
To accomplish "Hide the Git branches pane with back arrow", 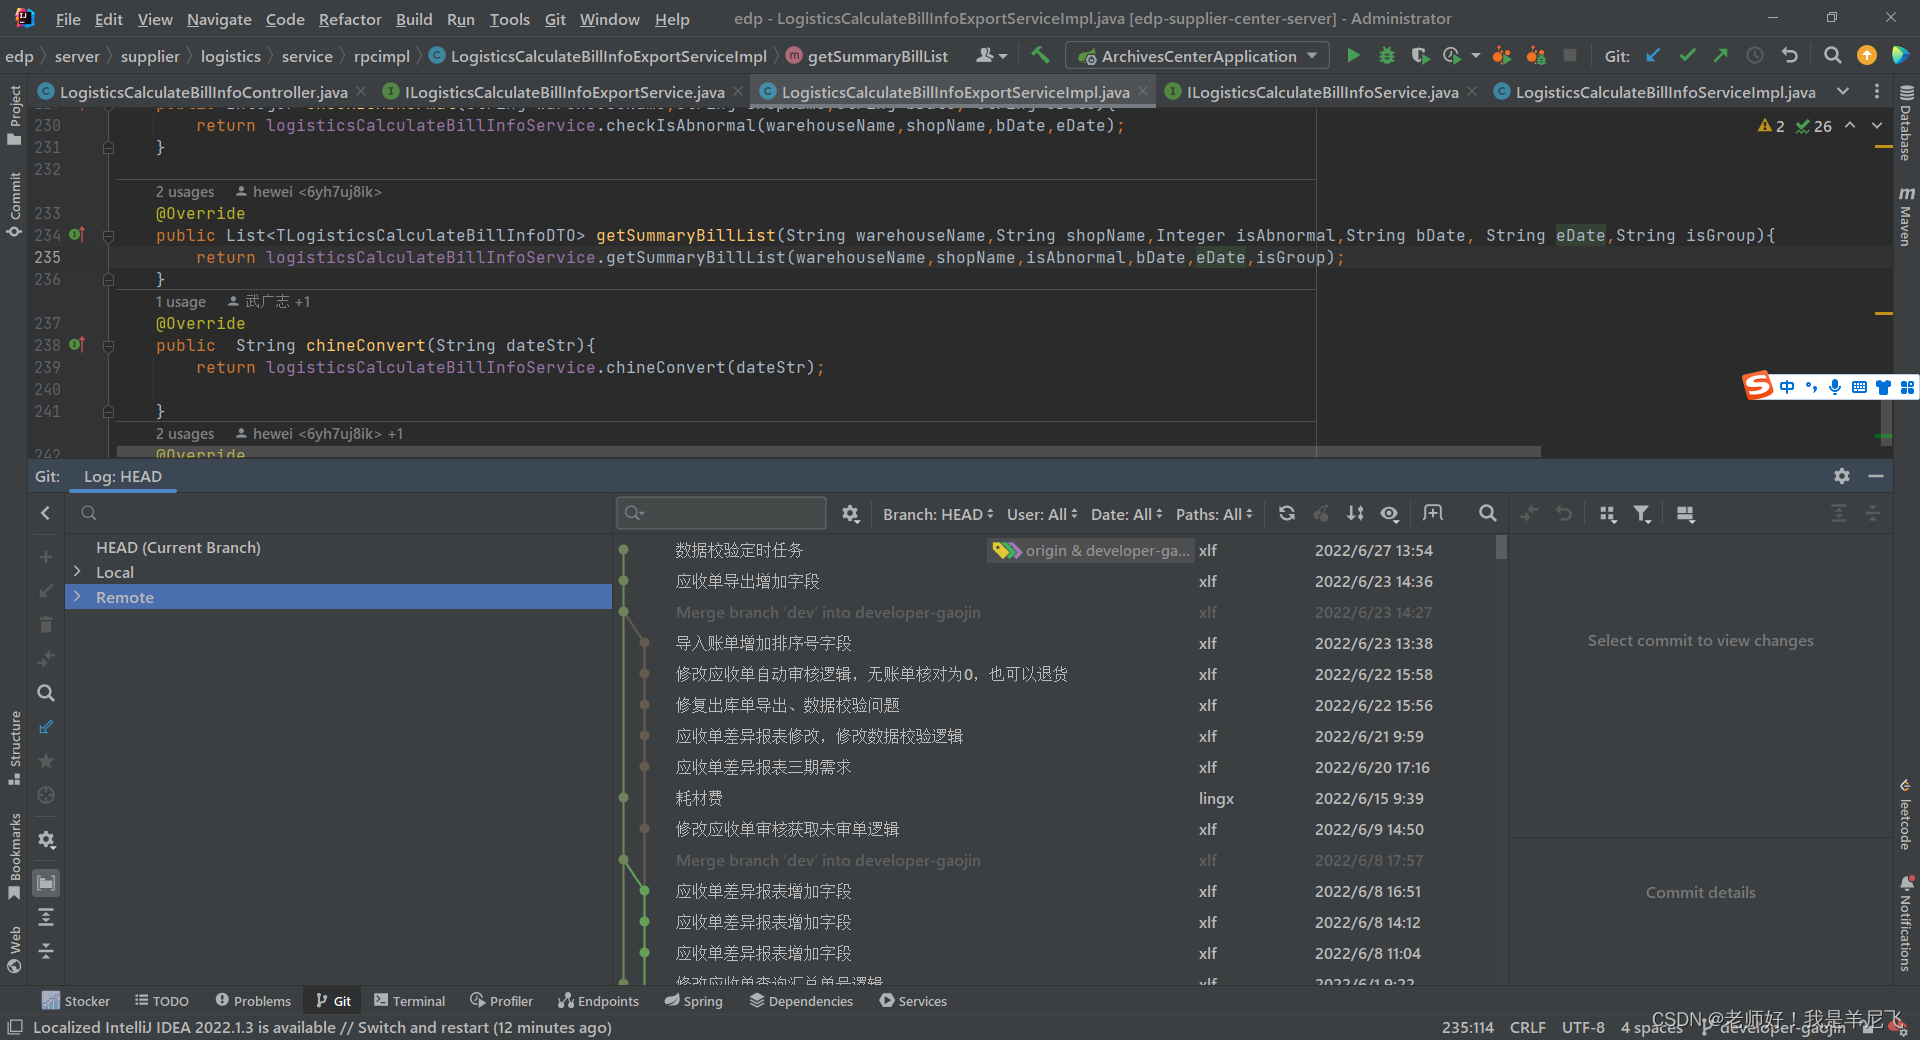I will (x=45, y=513).
